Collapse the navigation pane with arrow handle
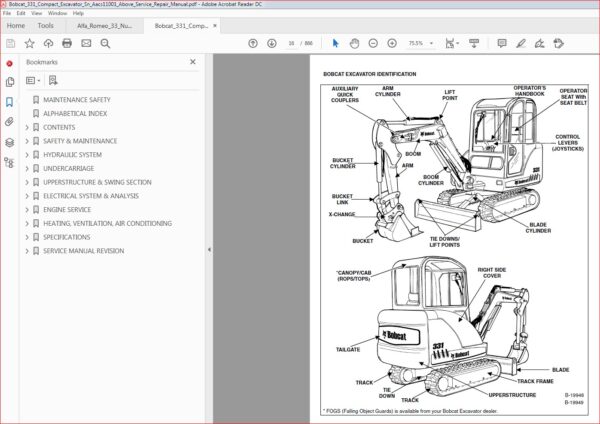This screenshot has height=424, width=600. (209, 250)
